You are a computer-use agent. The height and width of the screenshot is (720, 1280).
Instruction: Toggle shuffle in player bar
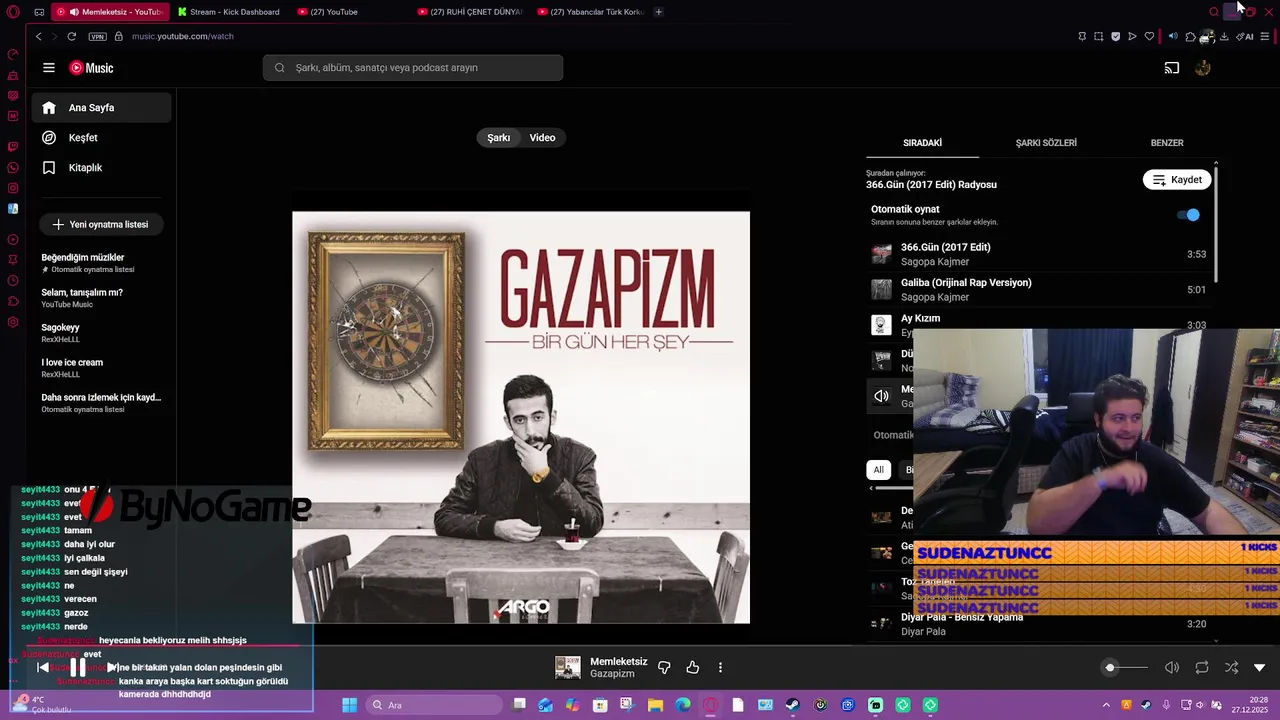[x=1231, y=667]
